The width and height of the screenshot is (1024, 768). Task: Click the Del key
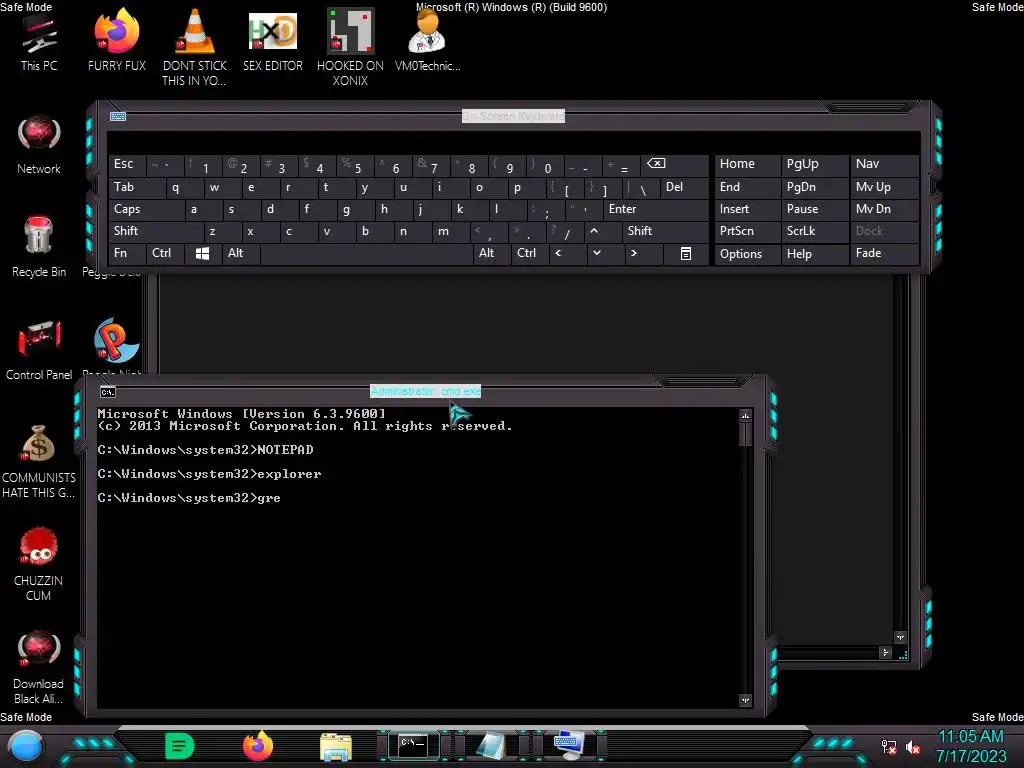point(684,187)
